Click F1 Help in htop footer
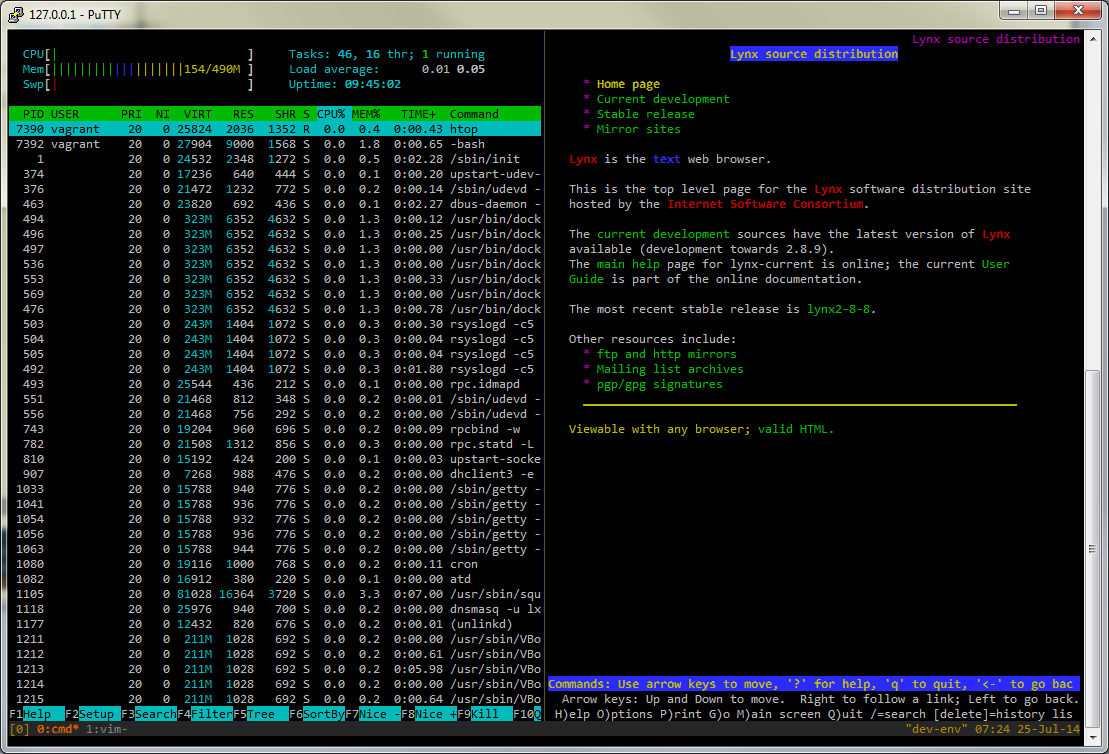 36,714
